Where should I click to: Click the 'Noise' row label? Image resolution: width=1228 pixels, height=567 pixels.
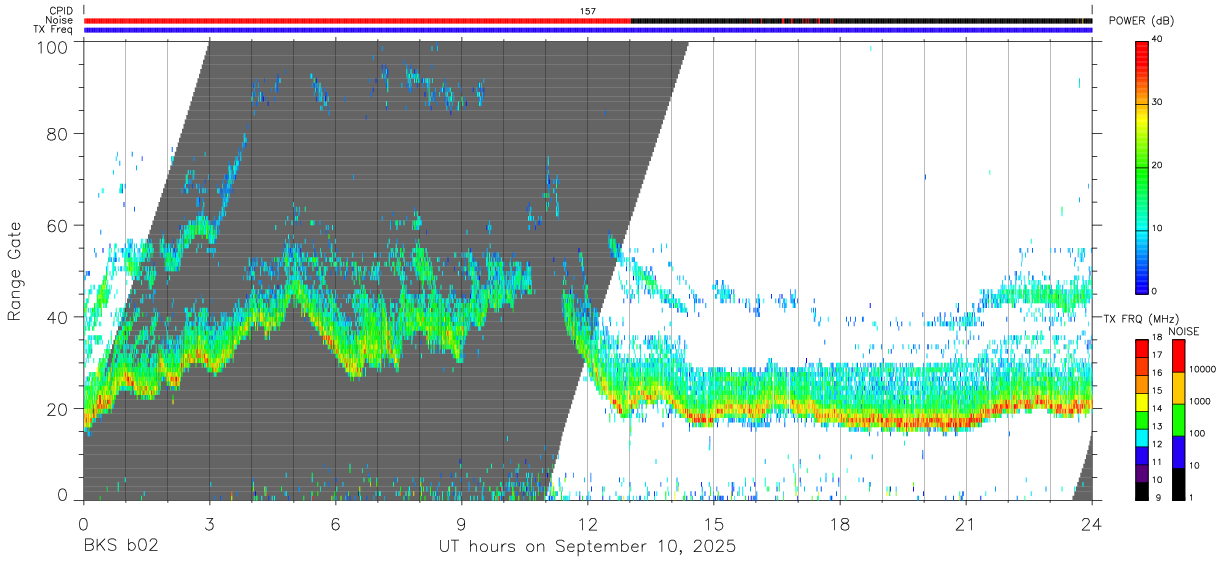coord(60,20)
